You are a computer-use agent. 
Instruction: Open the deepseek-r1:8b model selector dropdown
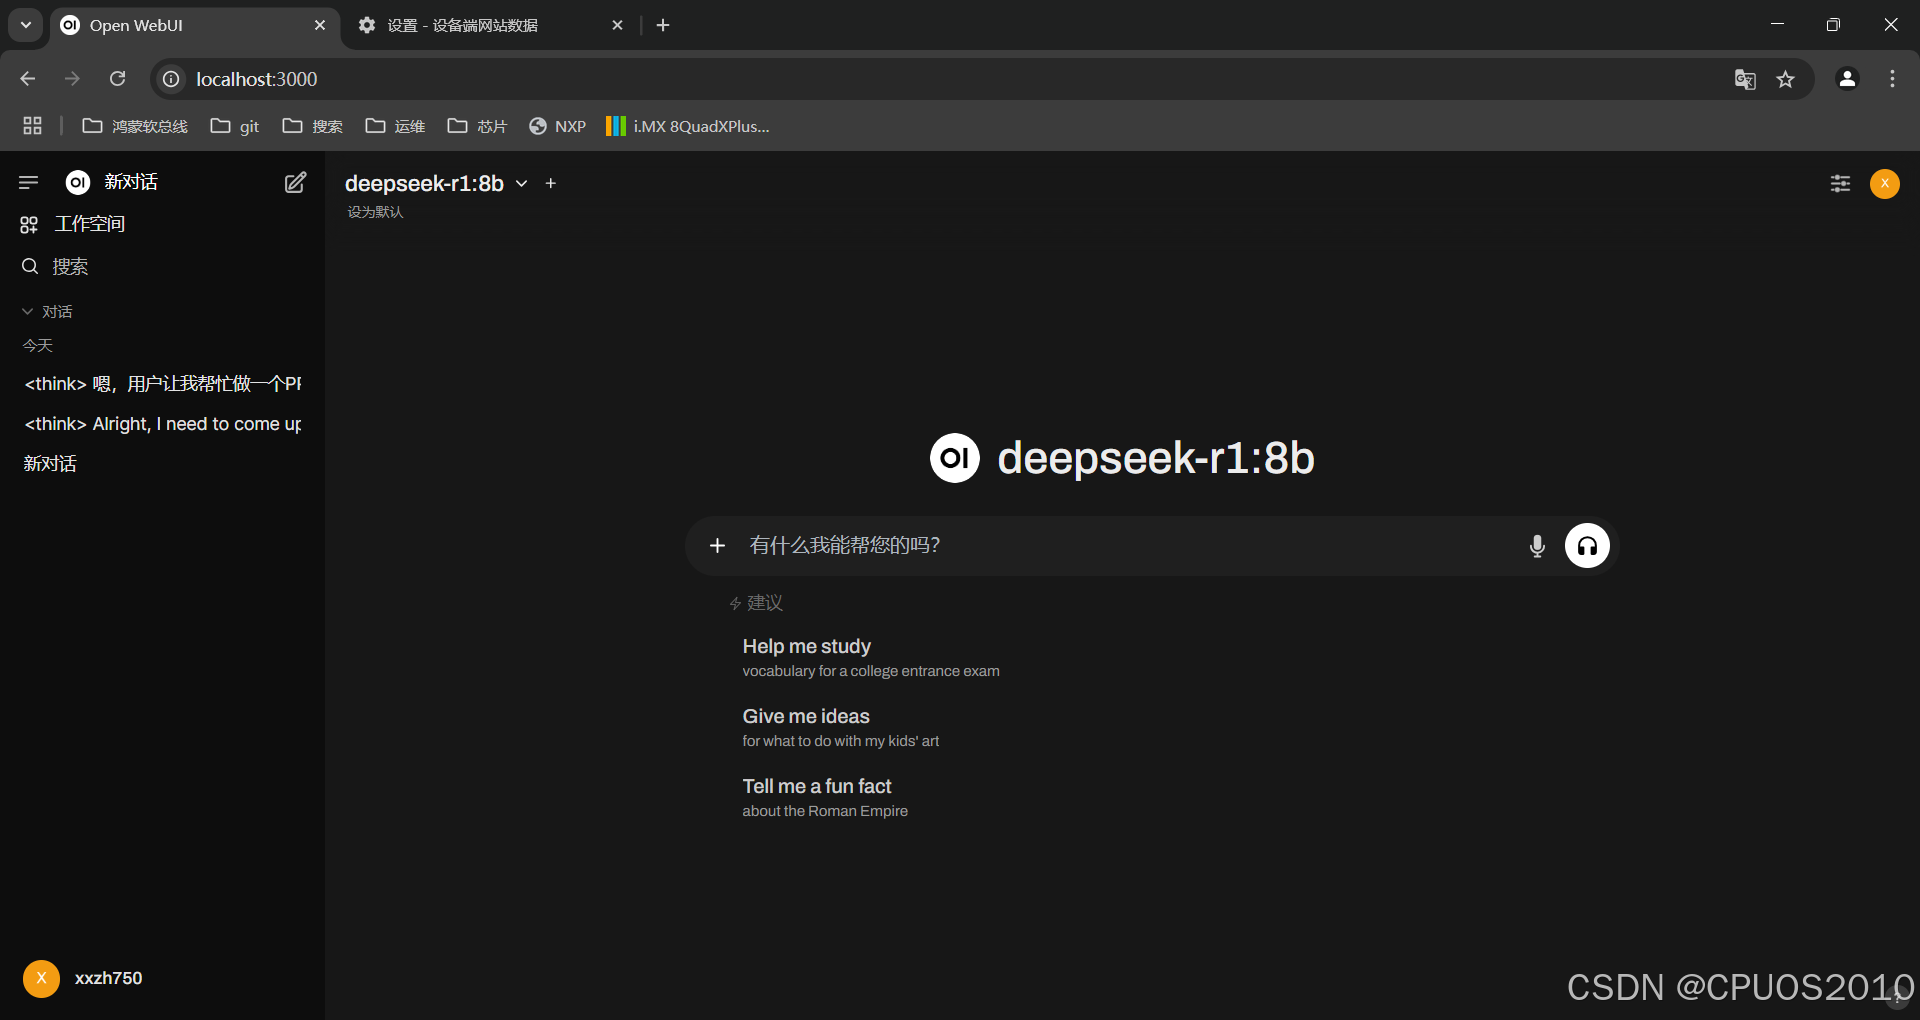tap(436, 183)
